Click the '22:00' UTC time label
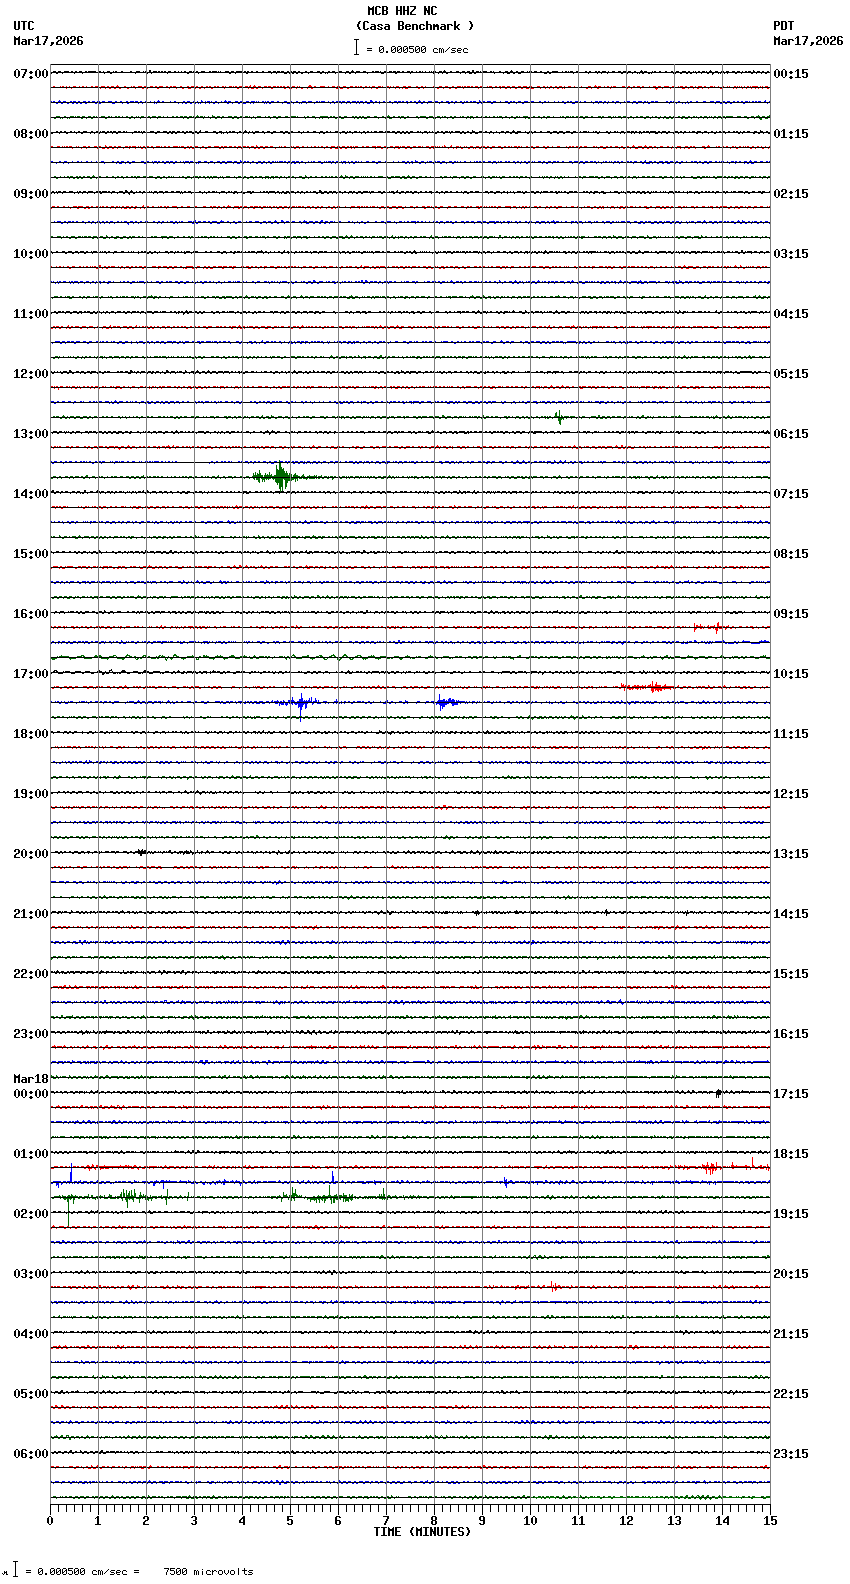Viewport: 850px width, 1584px height. coord(31,974)
